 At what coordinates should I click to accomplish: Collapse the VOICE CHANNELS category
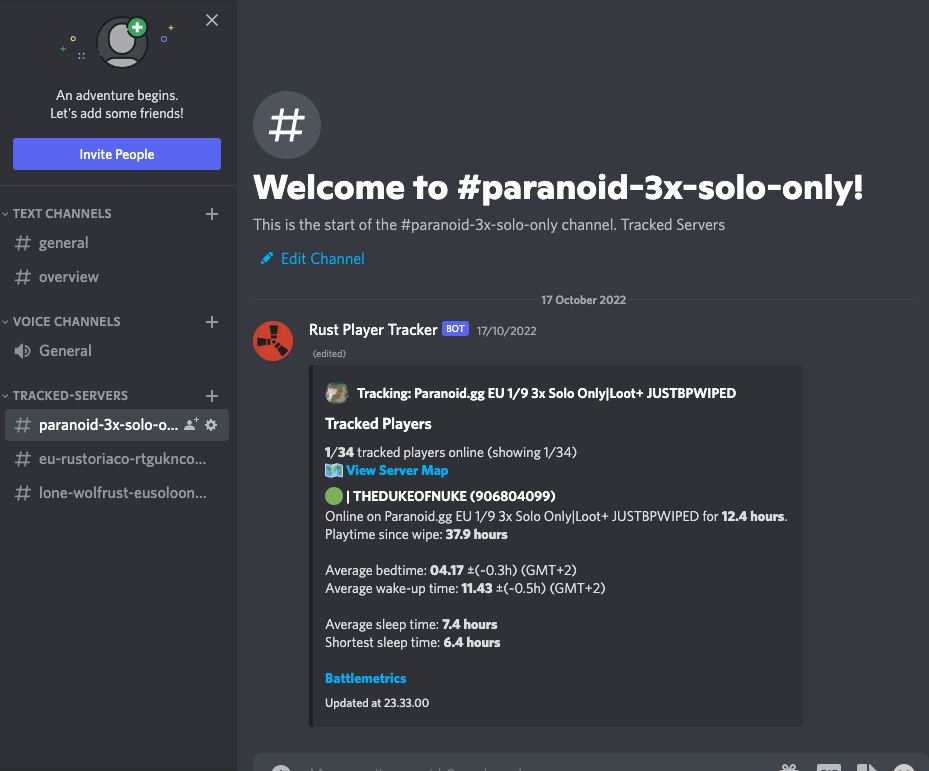click(x=61, y=322)
